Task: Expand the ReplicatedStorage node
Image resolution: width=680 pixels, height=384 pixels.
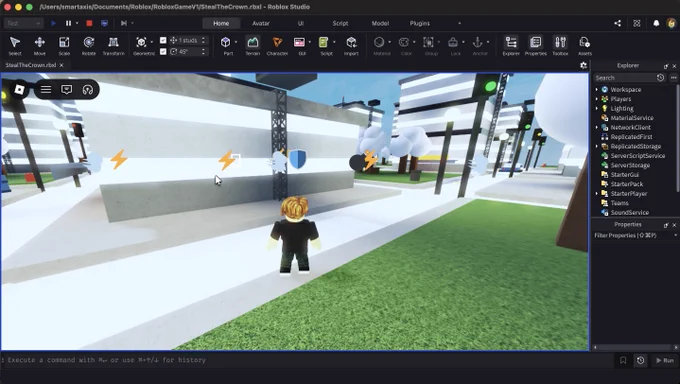Action: pyautogui.click(x=597, y=146)
